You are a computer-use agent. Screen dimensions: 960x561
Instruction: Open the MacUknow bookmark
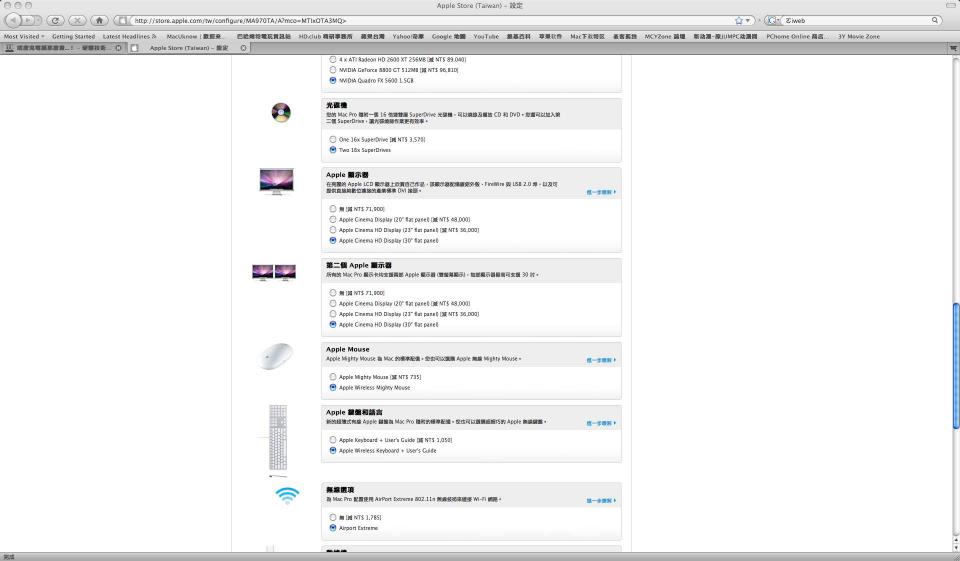(195, 36)
